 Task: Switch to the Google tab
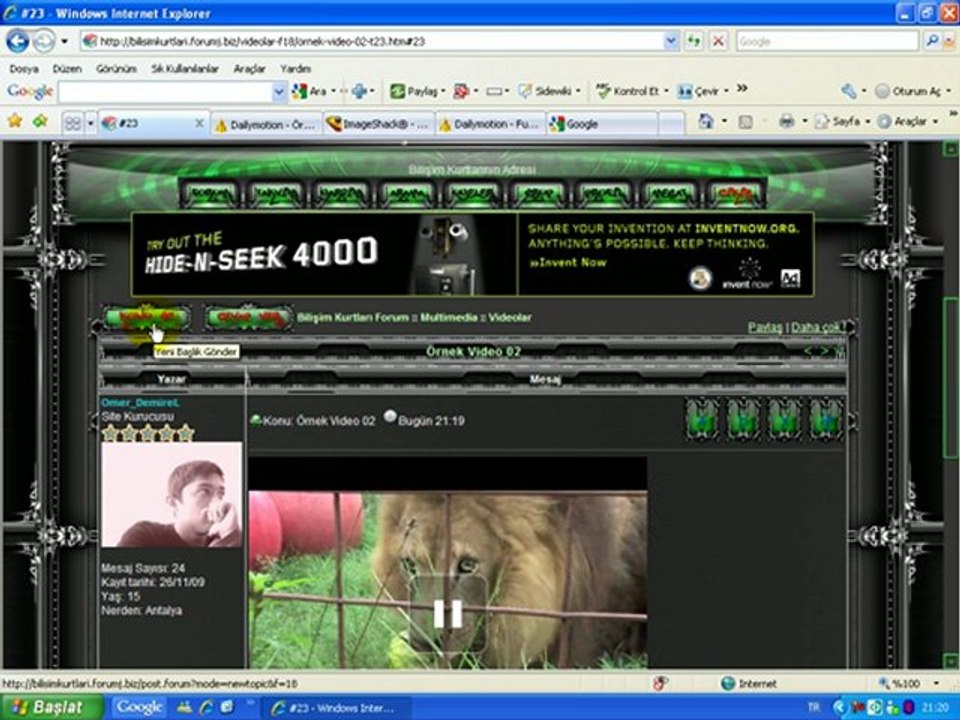pos(602,124)
